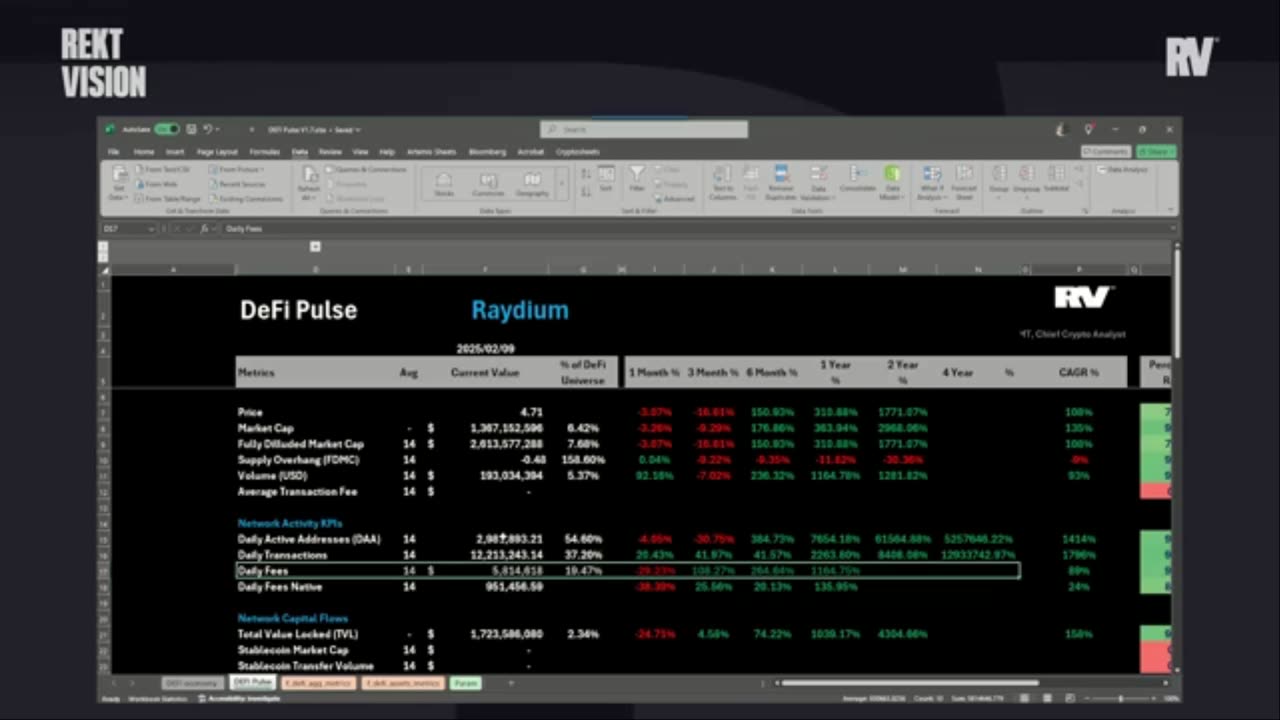Select the defi_agg_metrics sheet tab
Screen dimensions: 1280x720
pyautogui.click(x=319, y=682)
